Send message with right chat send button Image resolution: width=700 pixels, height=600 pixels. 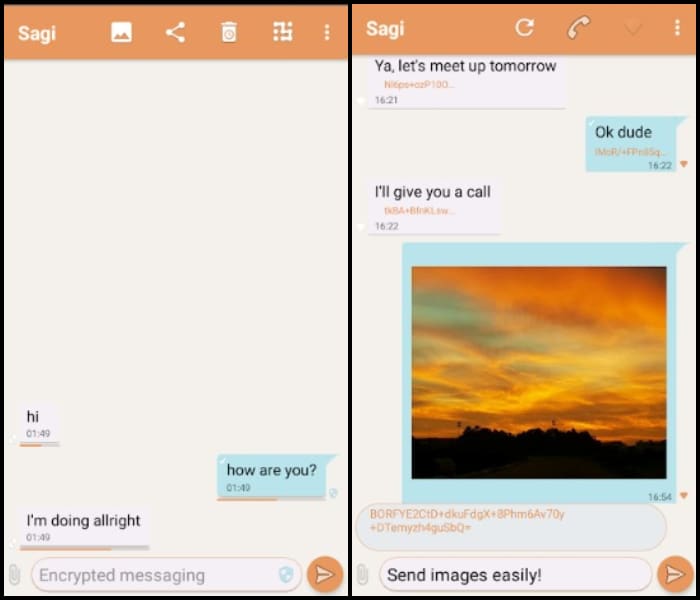[675, 574]
